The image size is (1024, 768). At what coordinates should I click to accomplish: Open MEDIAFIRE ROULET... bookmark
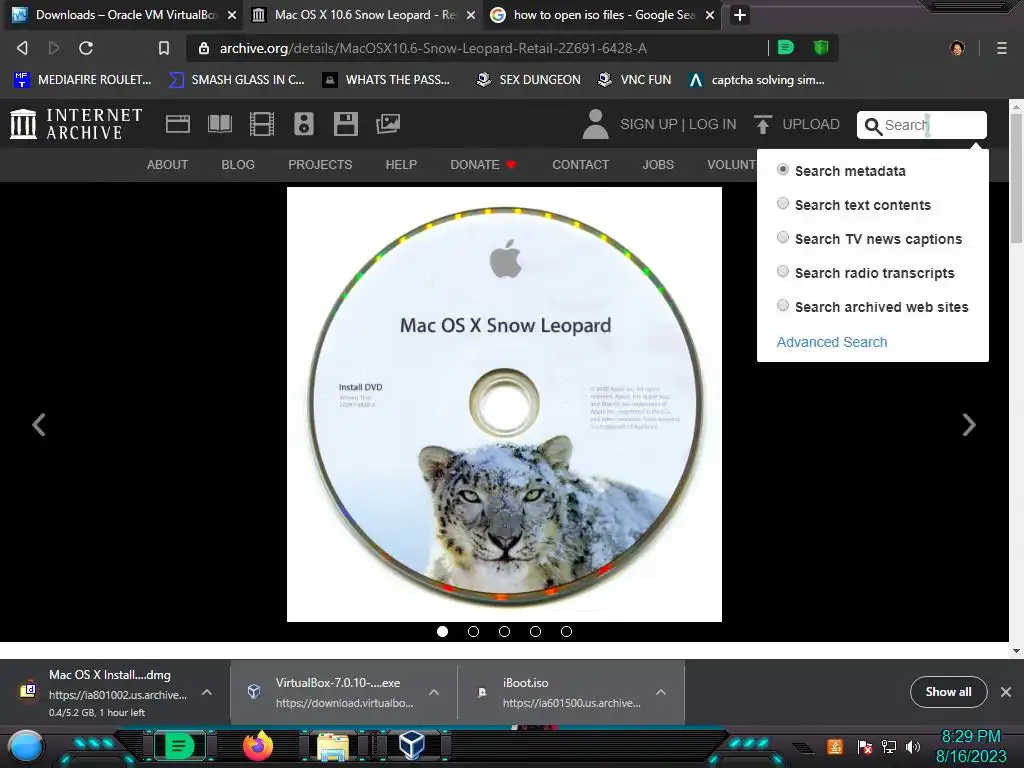[x=83, y=80]
